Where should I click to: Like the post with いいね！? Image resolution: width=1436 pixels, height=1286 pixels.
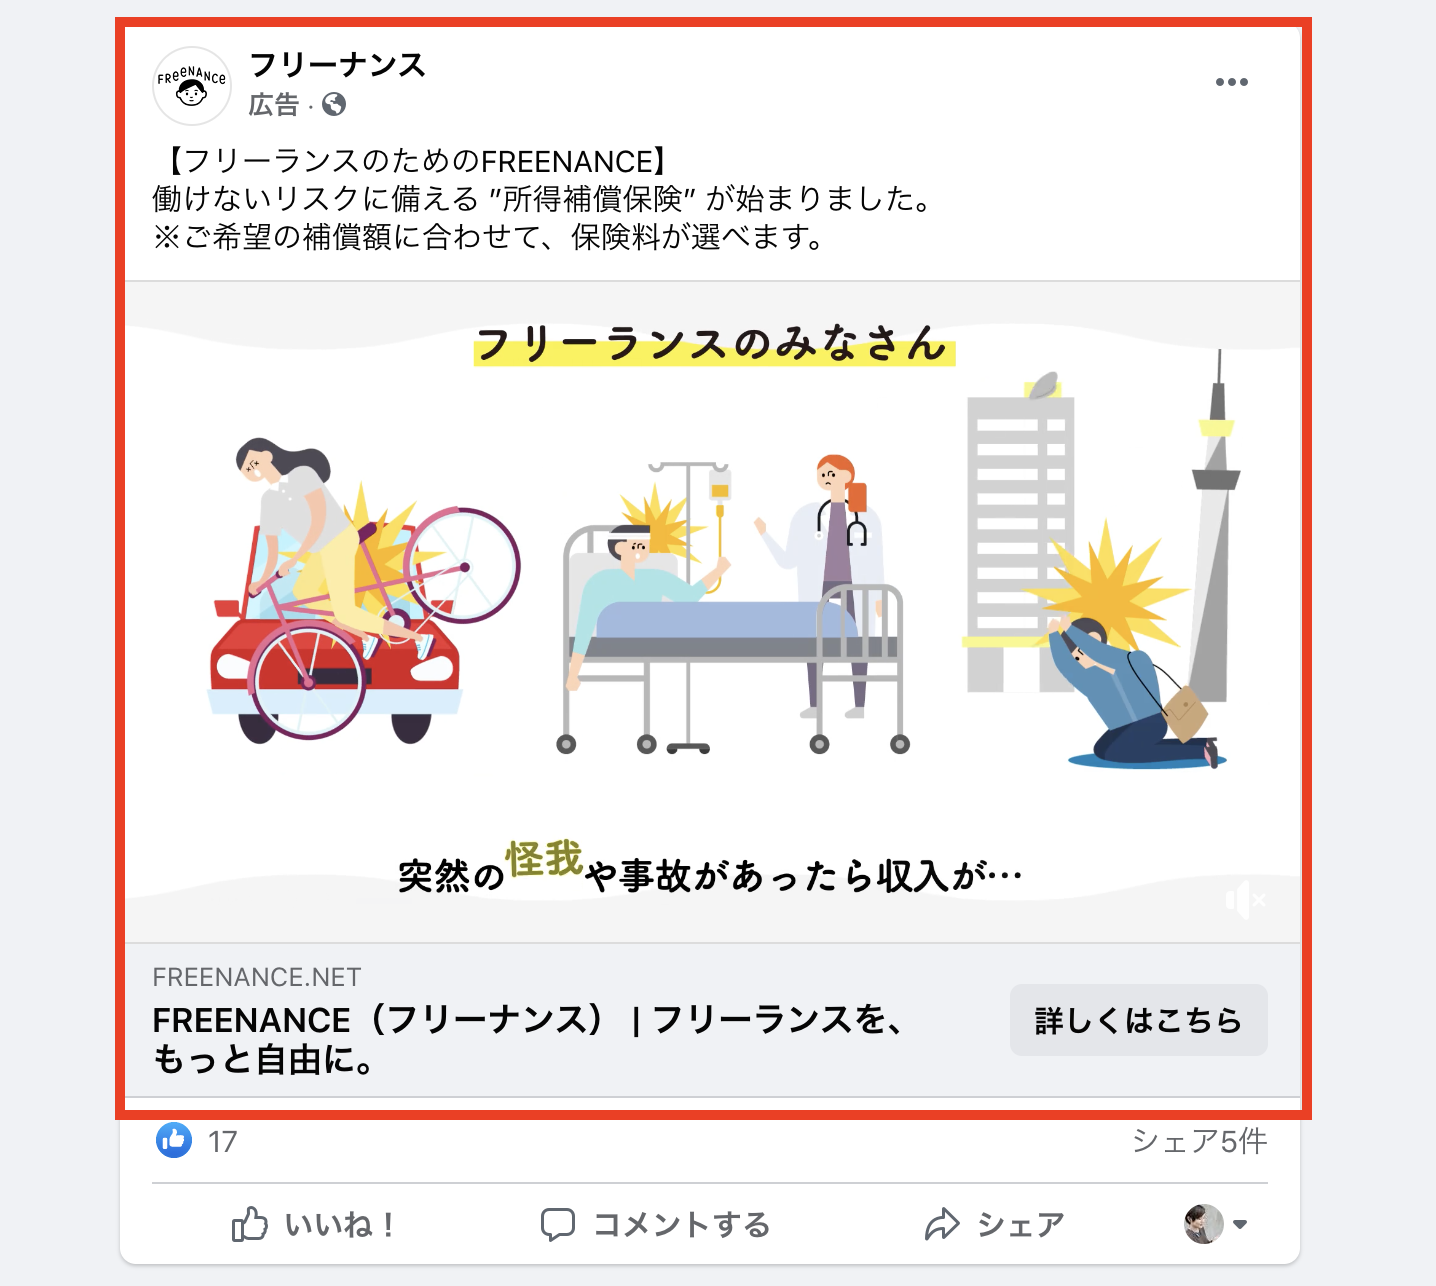click(313, 1224)
